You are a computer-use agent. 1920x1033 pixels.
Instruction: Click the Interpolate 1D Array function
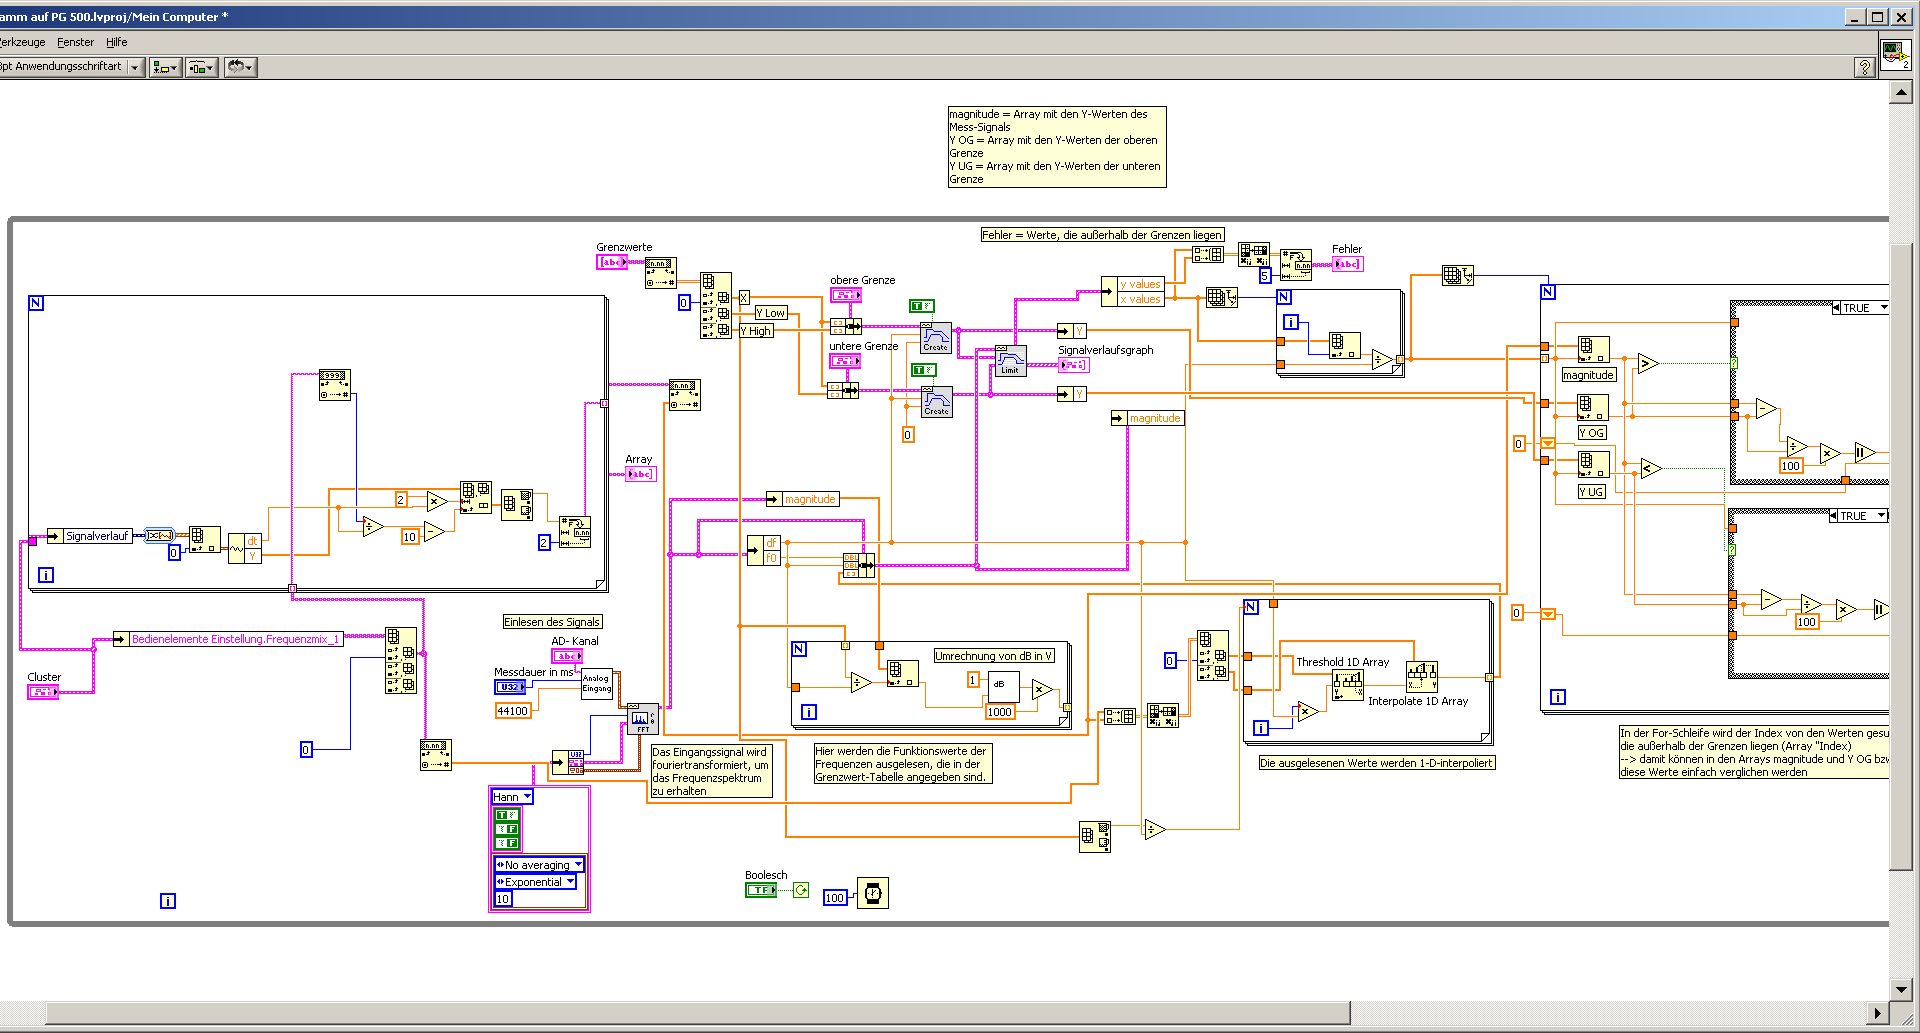click(x=1422, y=677)
